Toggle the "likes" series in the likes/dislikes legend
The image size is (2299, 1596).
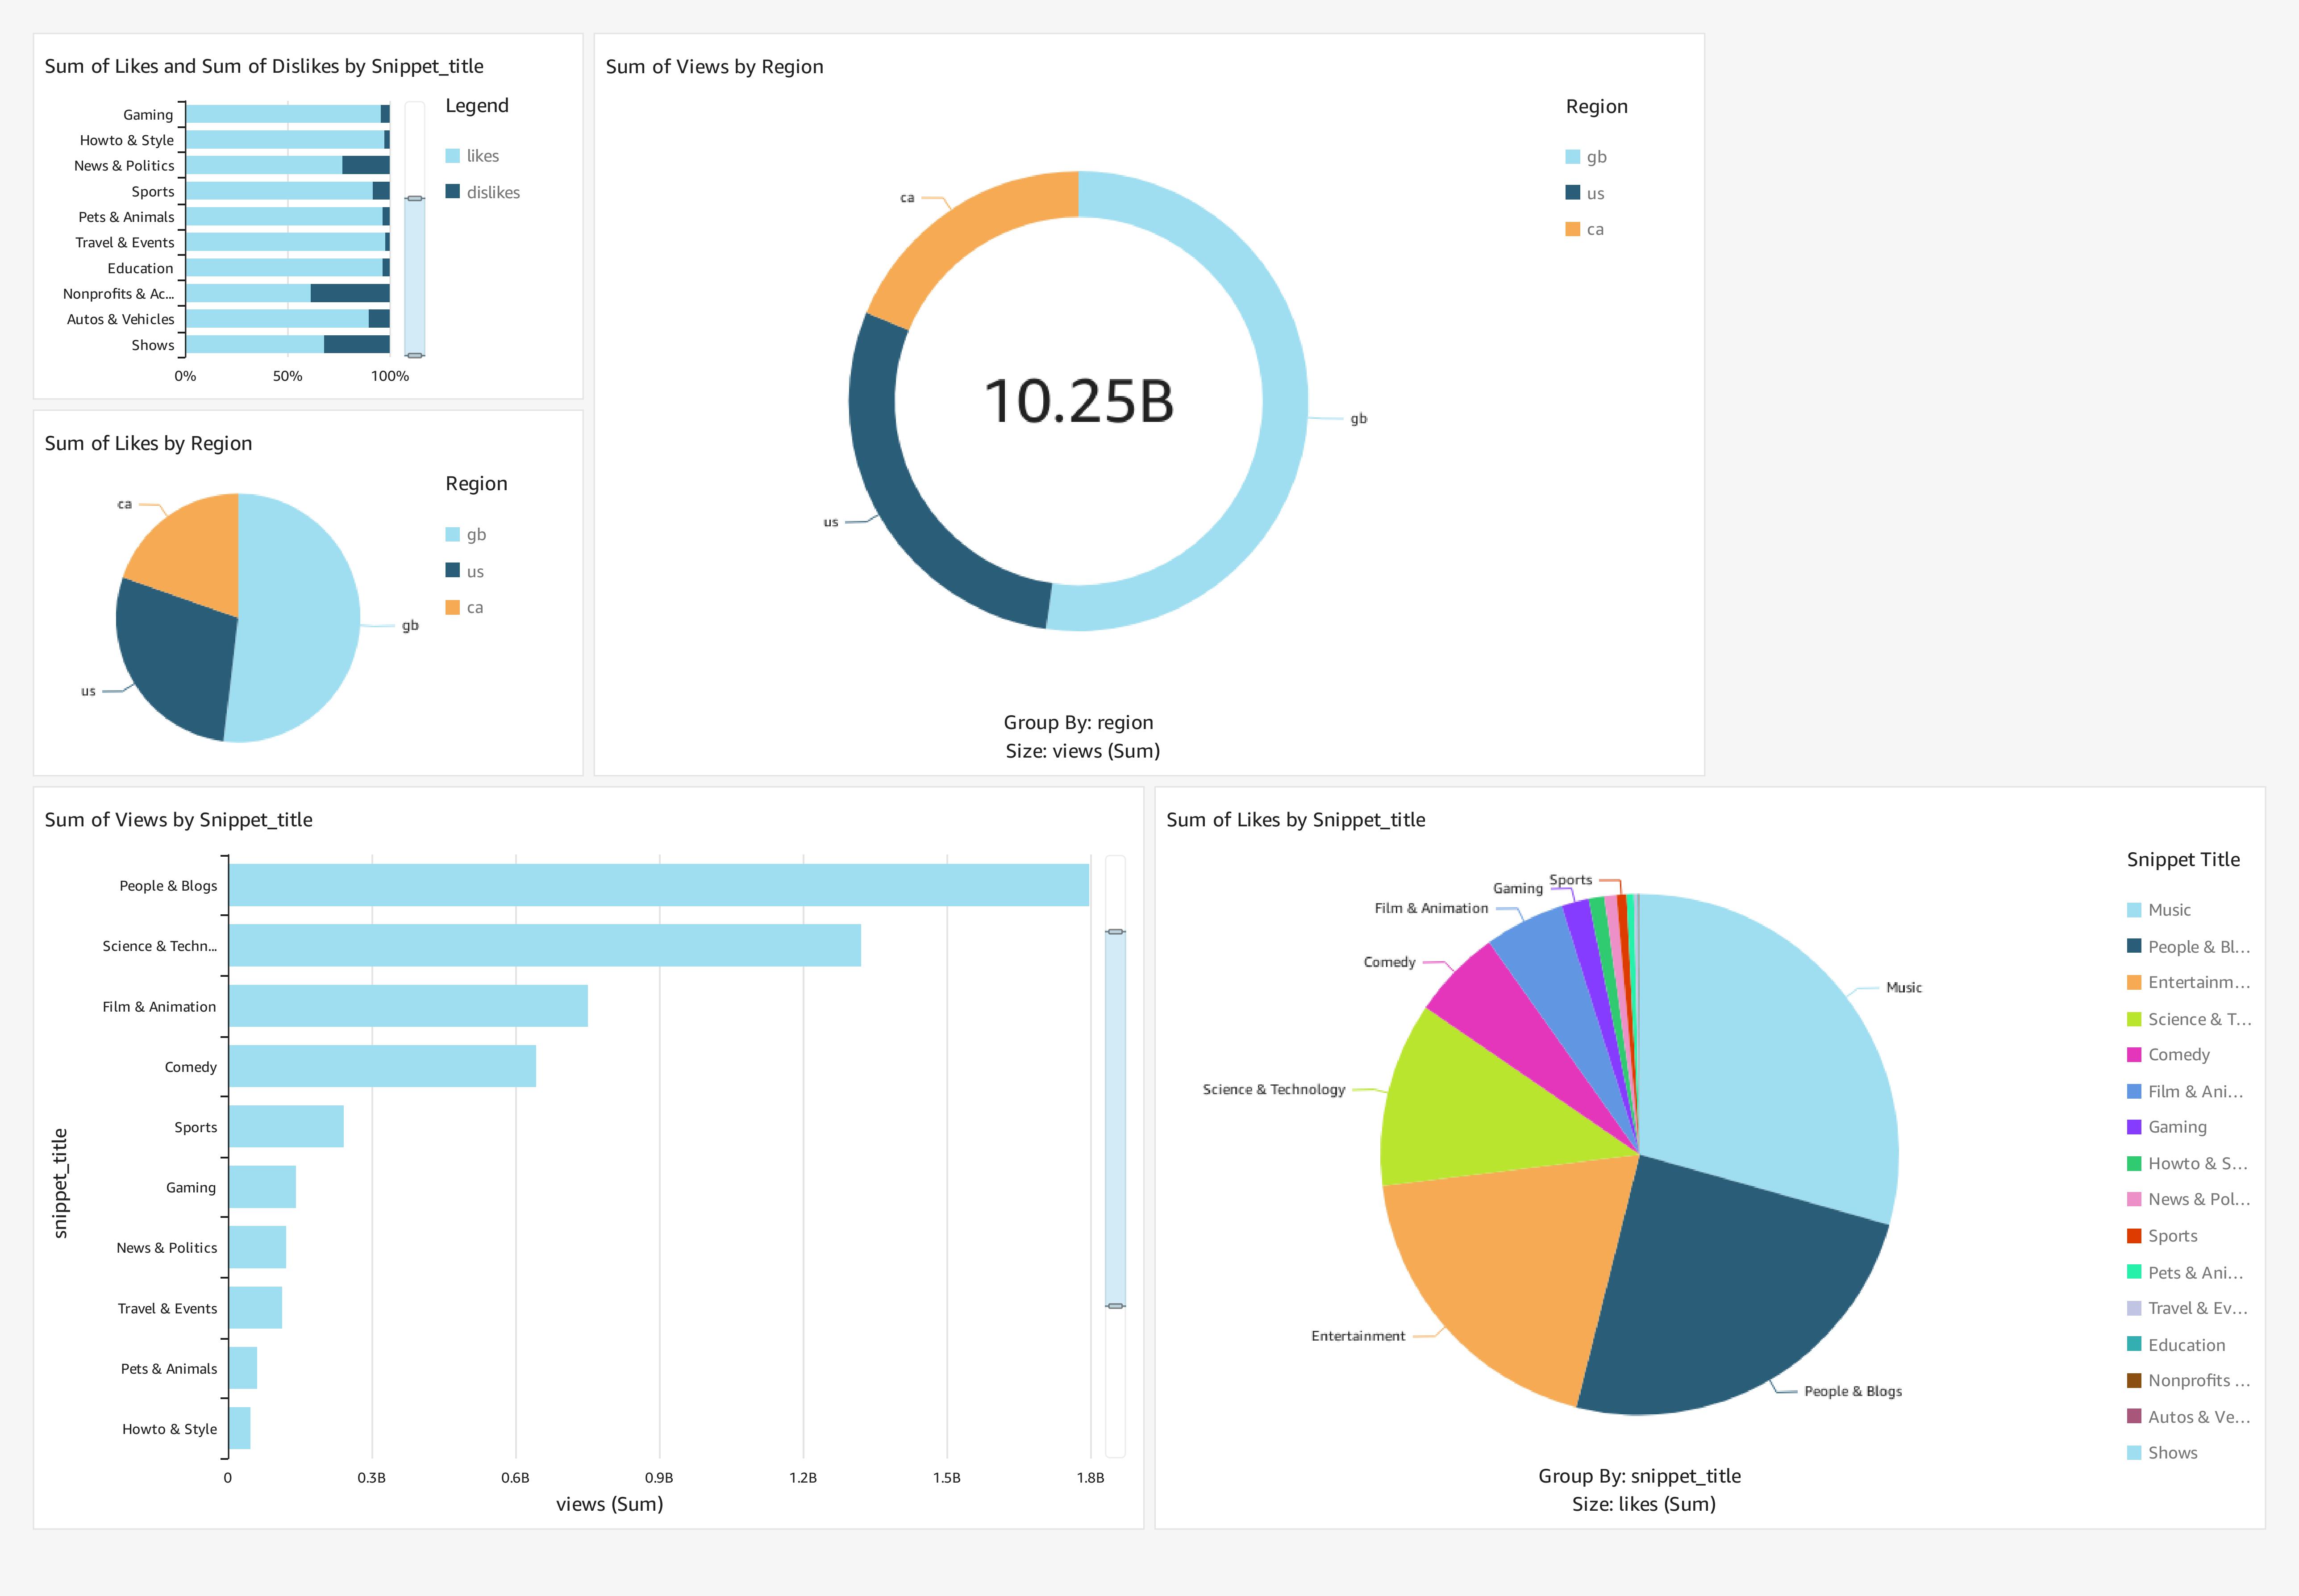point(453,155)
